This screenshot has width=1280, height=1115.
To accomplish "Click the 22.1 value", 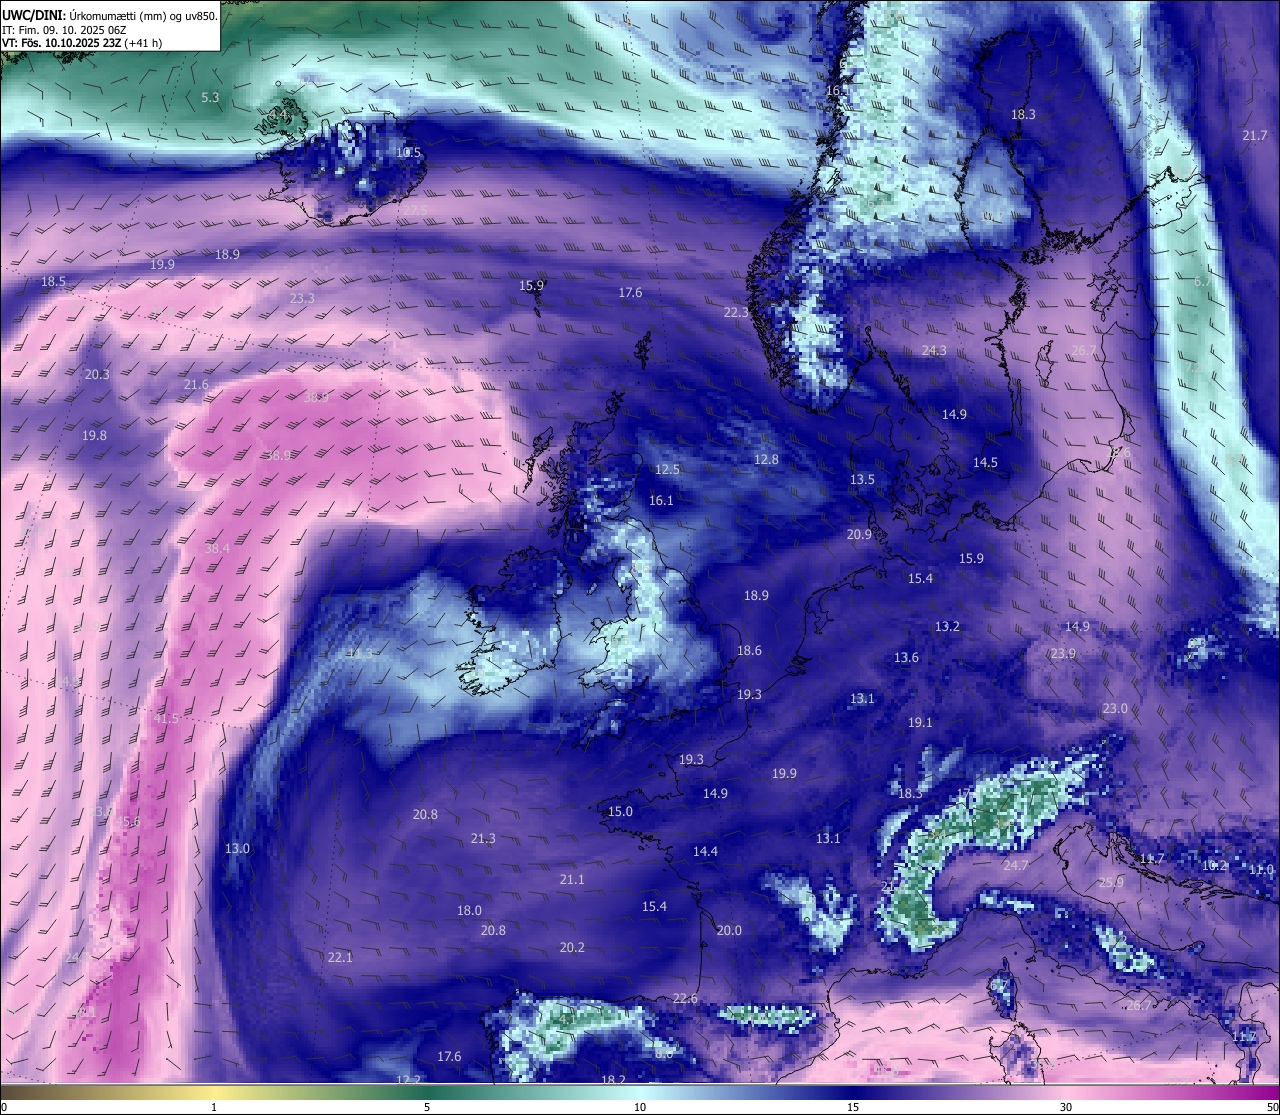I will click(x=340, y=957).
